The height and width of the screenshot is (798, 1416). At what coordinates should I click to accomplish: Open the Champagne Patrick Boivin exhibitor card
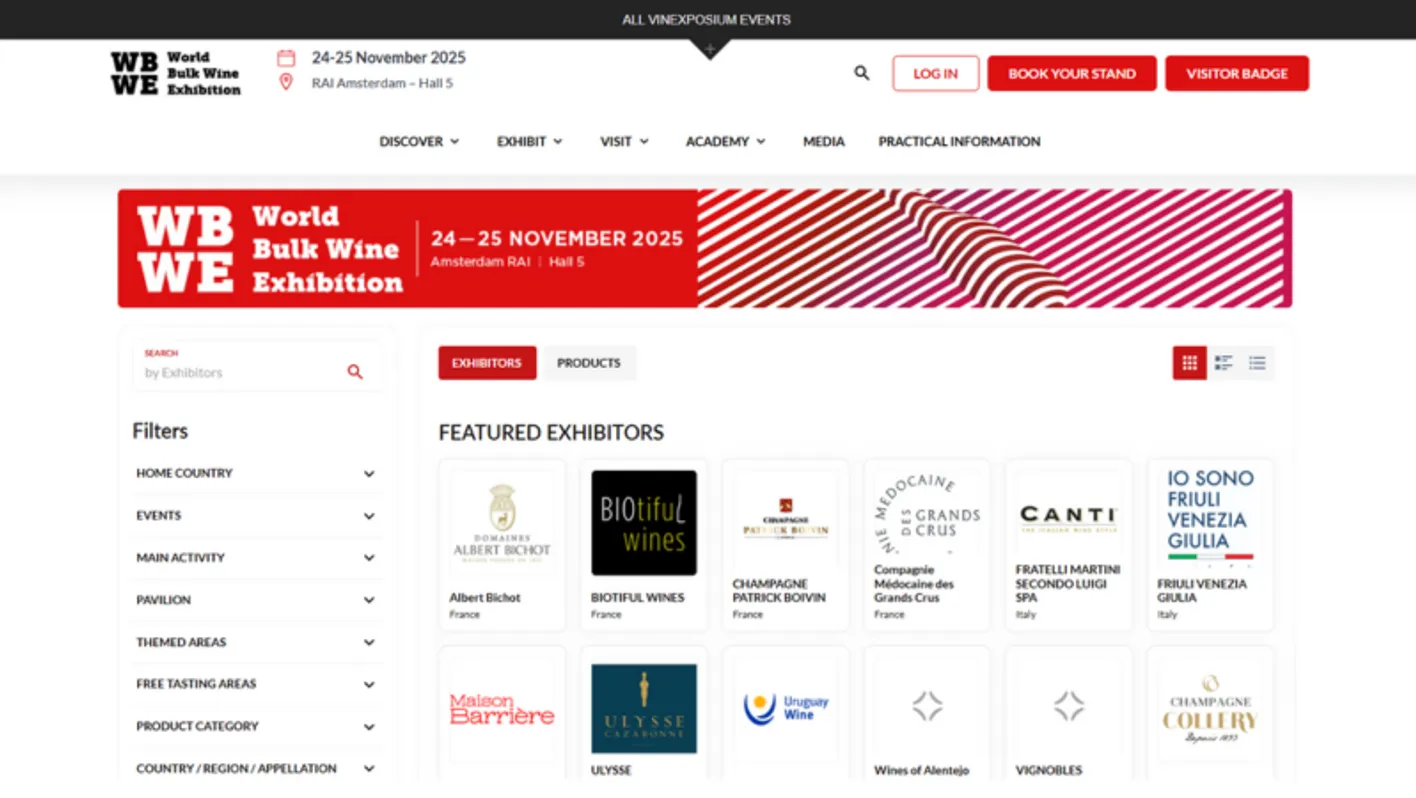point(786,545)
